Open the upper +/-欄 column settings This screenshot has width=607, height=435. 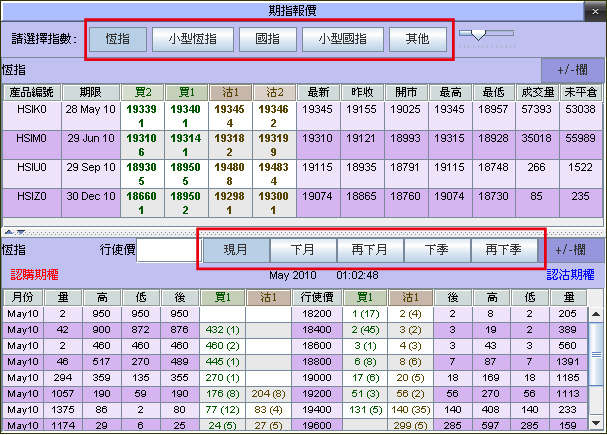coord(572,70)
